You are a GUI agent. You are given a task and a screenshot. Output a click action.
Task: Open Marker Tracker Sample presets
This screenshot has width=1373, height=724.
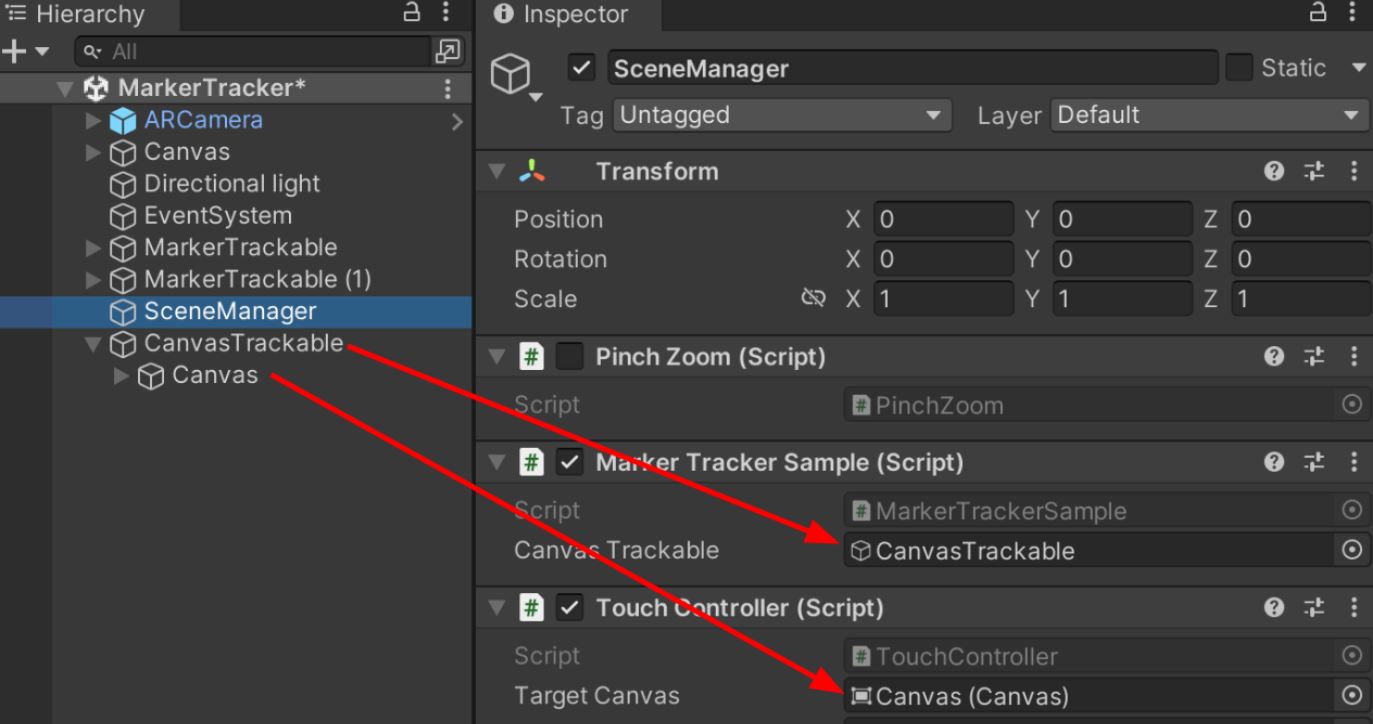point(1316,462)
